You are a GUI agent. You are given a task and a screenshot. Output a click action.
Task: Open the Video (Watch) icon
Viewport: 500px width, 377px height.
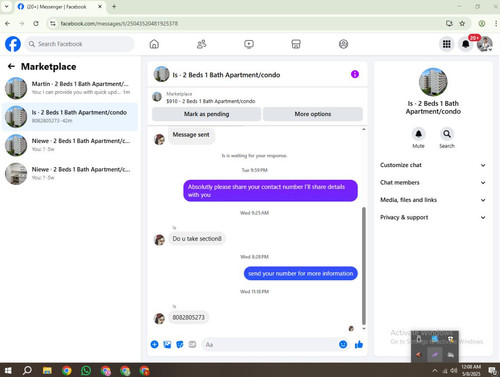click(x=249, y=44)
